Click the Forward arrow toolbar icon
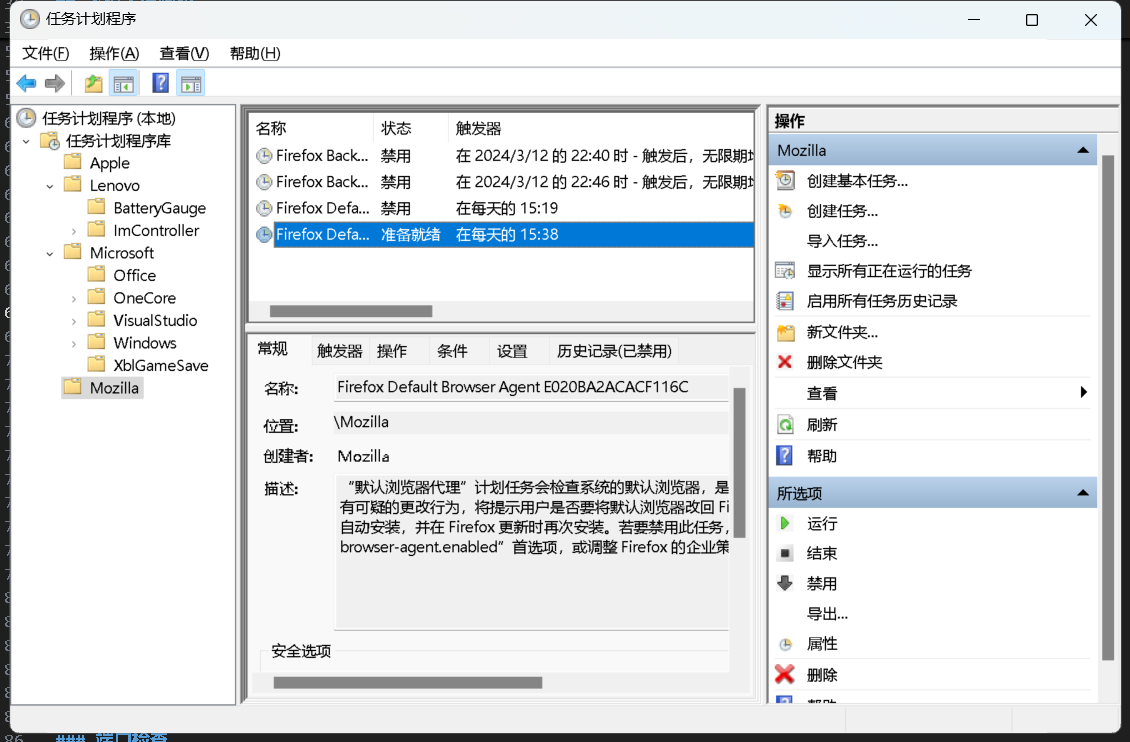The width and height of the screenshot is (1130, 742). 55,84
